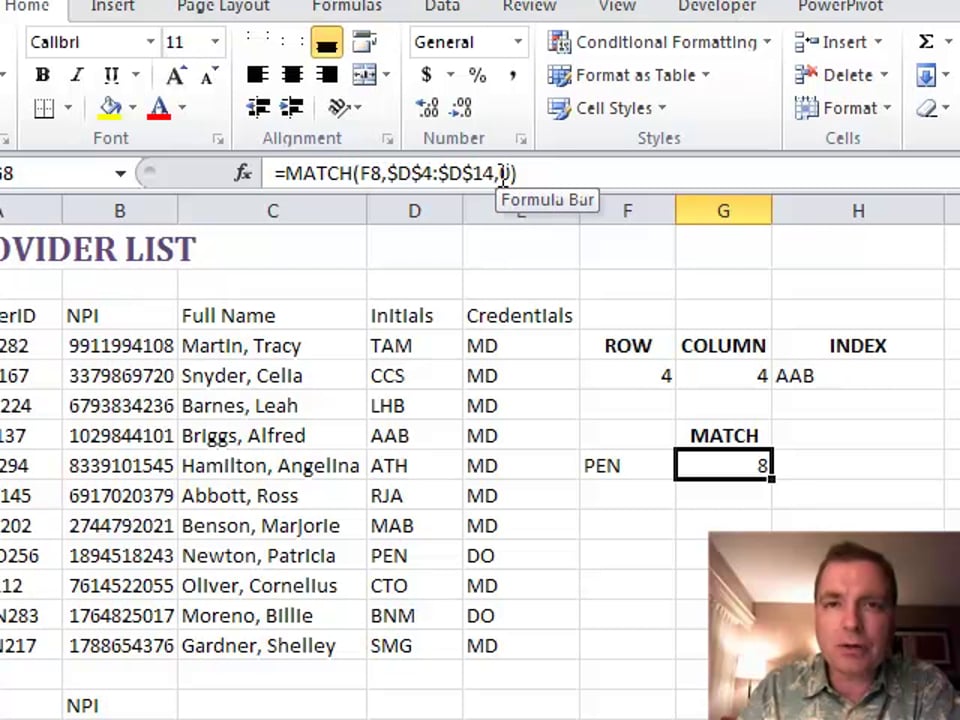Click inside the formula bar
The width and height of the screenshot is (960, 720).
(x=609, y=174)
